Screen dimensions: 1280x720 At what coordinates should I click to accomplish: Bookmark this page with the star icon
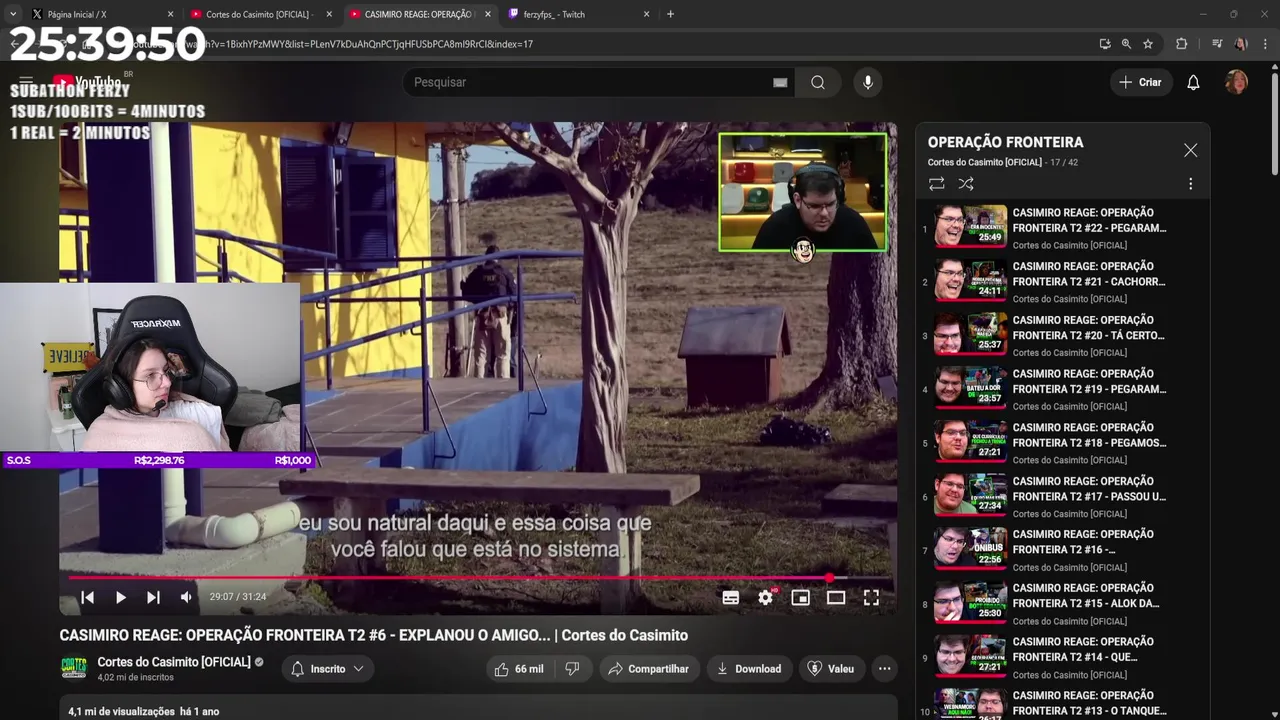pos(1148,44)
